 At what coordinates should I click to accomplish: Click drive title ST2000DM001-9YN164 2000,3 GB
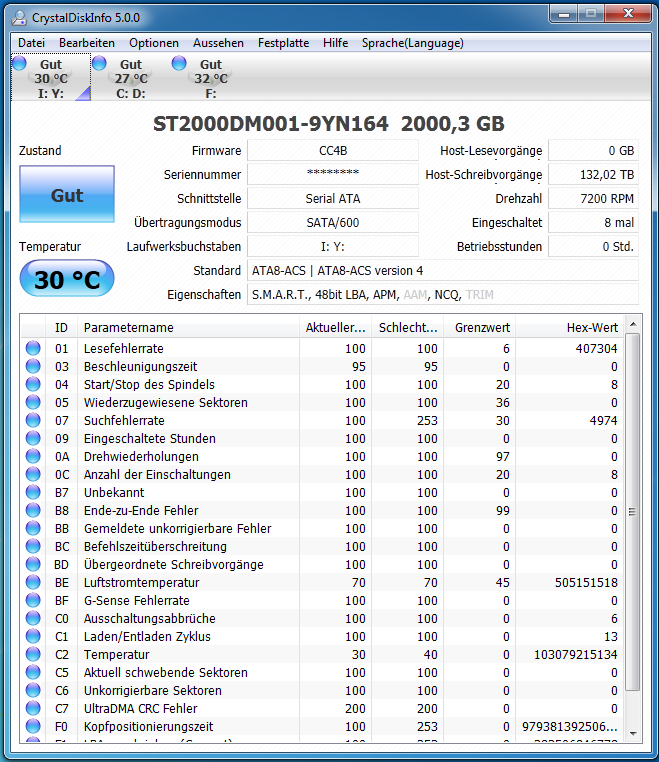pos(329,123)
